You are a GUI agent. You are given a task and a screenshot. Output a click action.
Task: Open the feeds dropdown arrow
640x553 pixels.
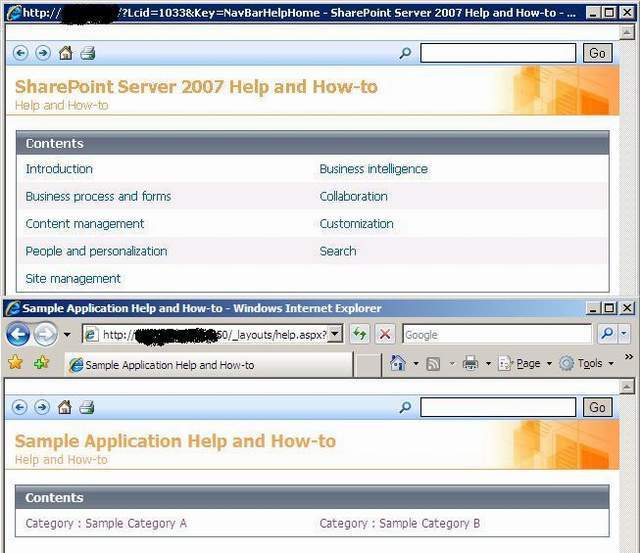452,363
